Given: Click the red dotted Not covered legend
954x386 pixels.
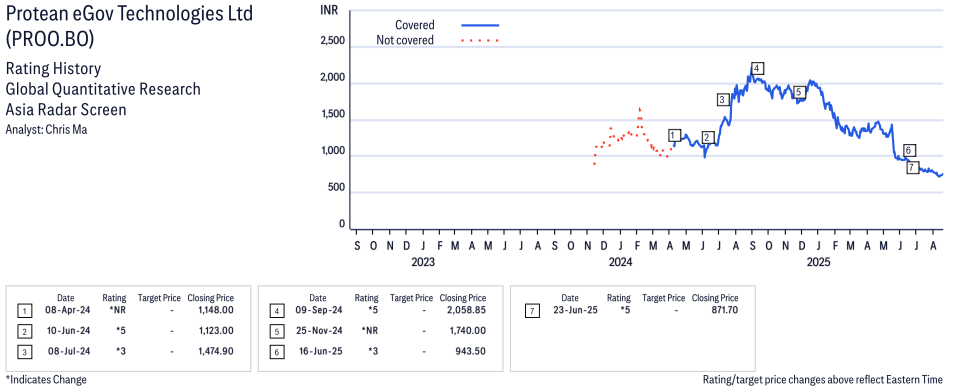Looking at the screenshot, I should coord(480,41).
